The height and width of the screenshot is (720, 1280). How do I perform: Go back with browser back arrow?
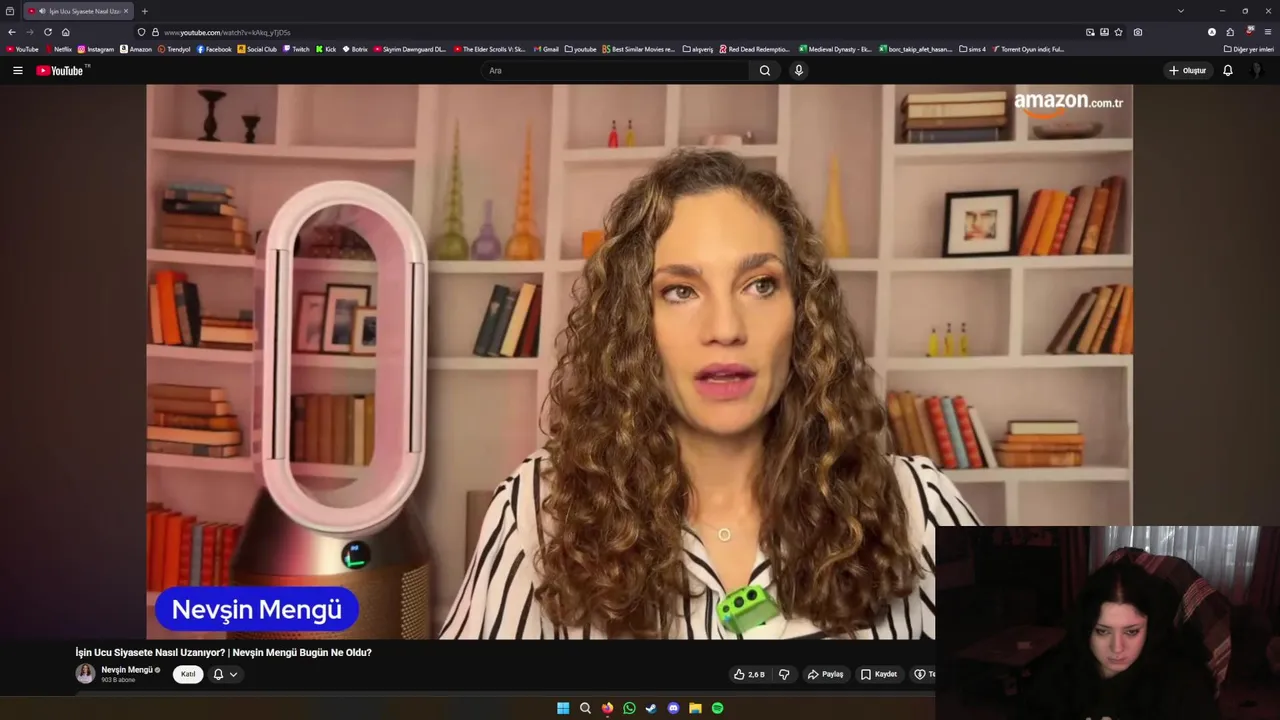(x=12, y=32)
